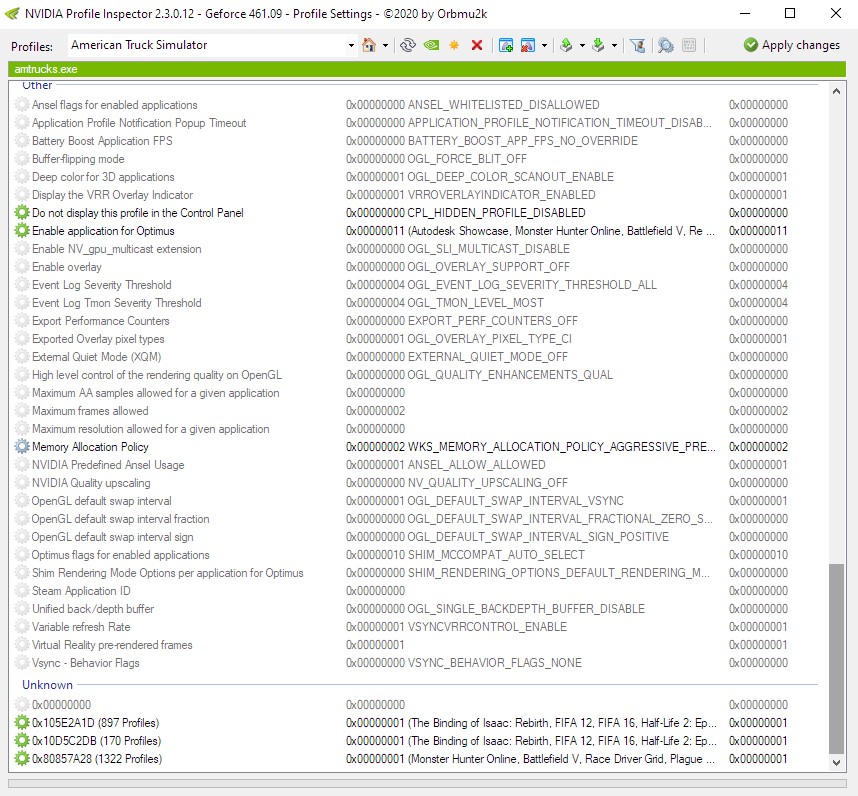Click gear icon of Maximum frames allowed
The height and width of the screenshot is (796, 858).
click(x=22, y=411)
